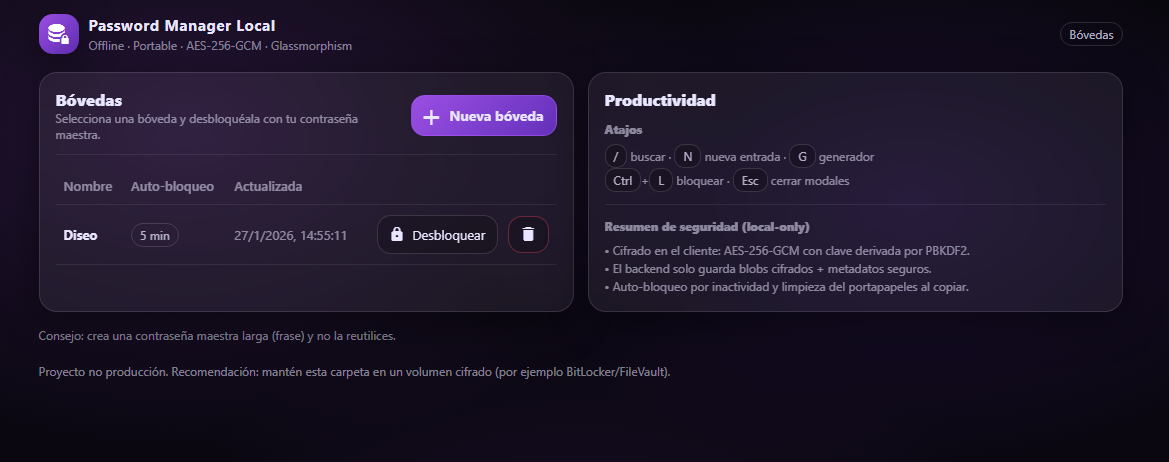
Task: Click the 5 min auto-lock badge
Action: pyautogui.click(x=155, y=235)
